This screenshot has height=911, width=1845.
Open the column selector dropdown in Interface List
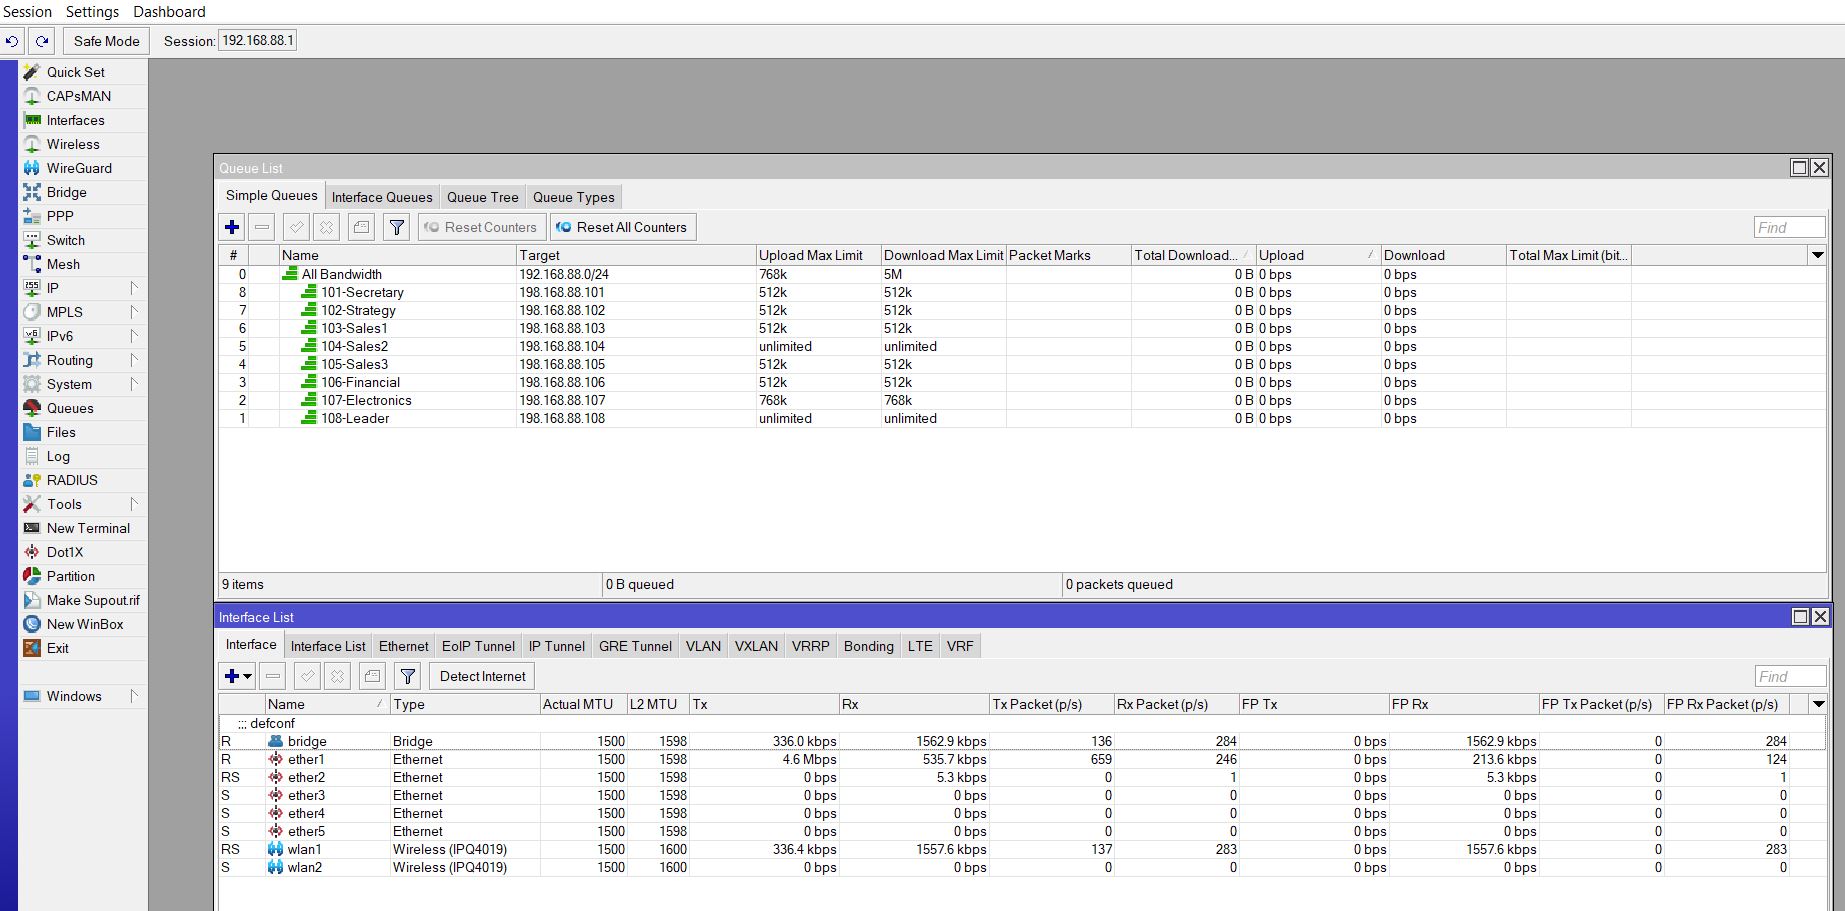[x=1817, y=704]
